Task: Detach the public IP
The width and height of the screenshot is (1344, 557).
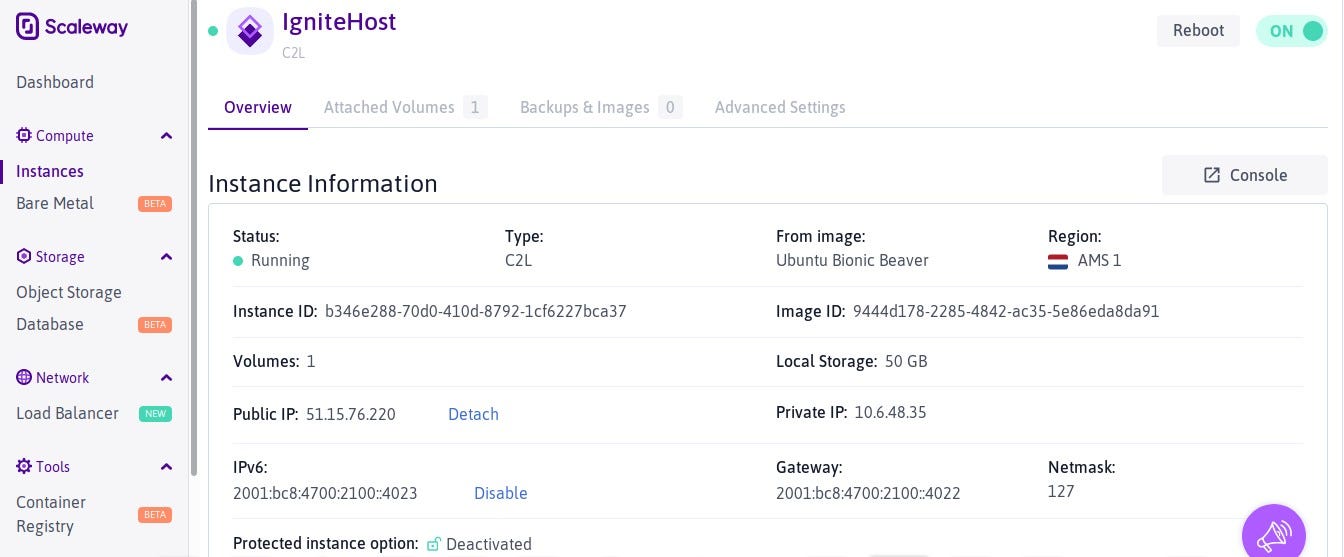Action: (473, 414)
